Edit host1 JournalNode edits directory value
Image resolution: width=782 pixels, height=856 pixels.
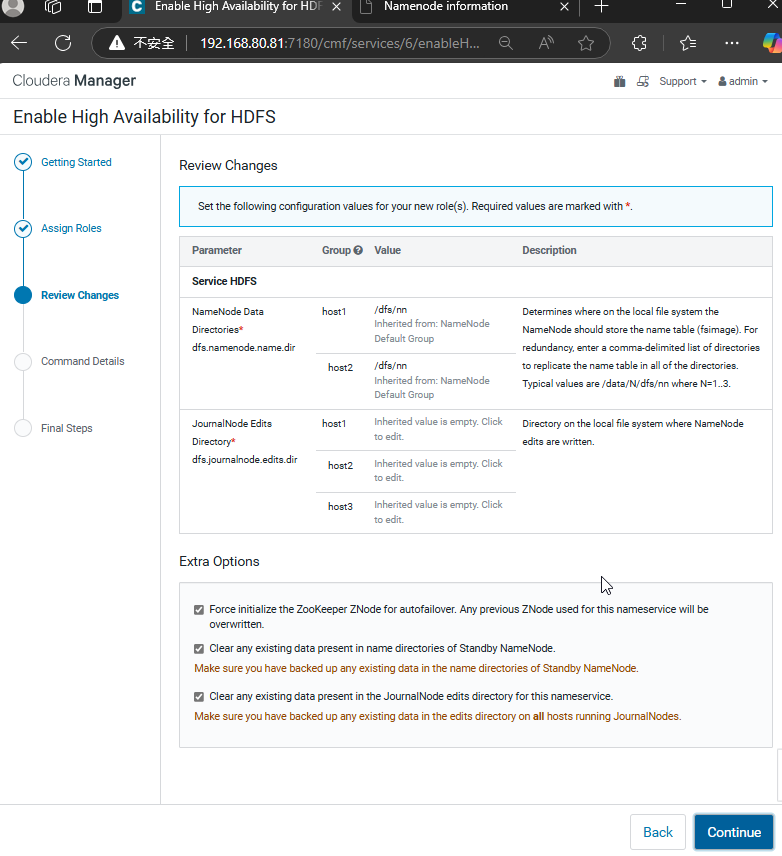pos(438,429)
